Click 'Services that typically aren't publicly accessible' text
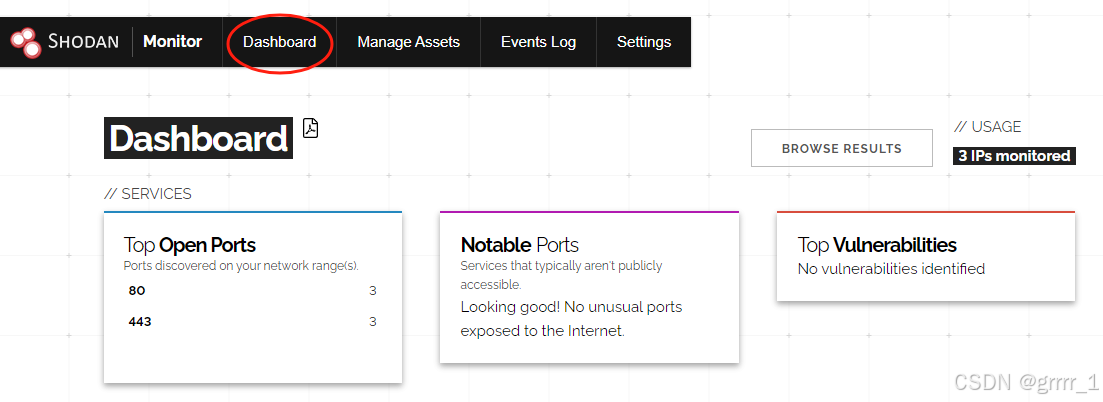Screen dimensions: 1103x402 click(561, 275)
